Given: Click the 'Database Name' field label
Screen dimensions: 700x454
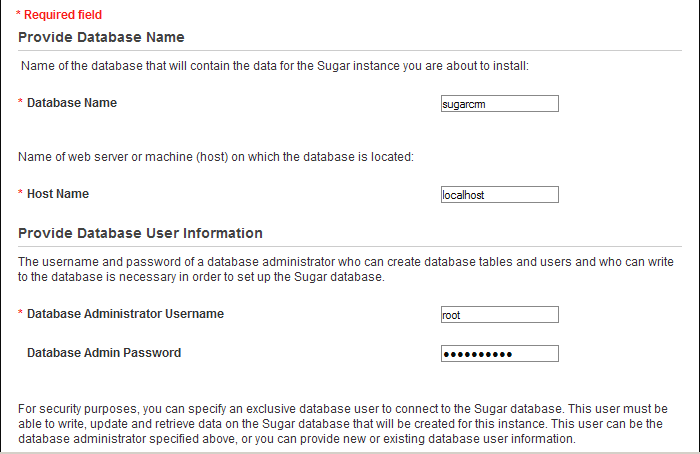Looking at the screenshot, I should [72, 103].
